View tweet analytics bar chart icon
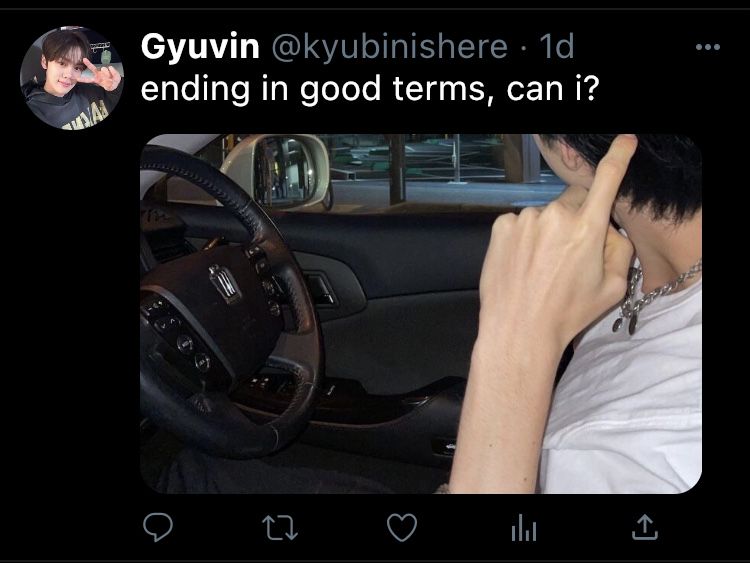Image resolution: width=750 pixels, height=563 pixels. (x=524, y=528)
